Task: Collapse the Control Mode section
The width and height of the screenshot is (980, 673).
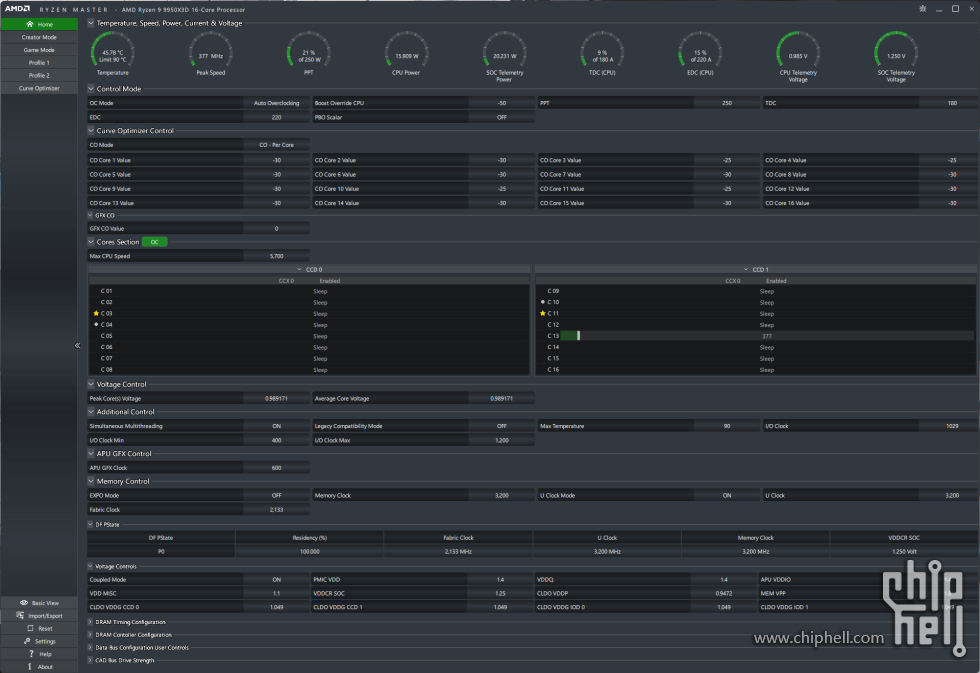Action: (x=91, y=89)
